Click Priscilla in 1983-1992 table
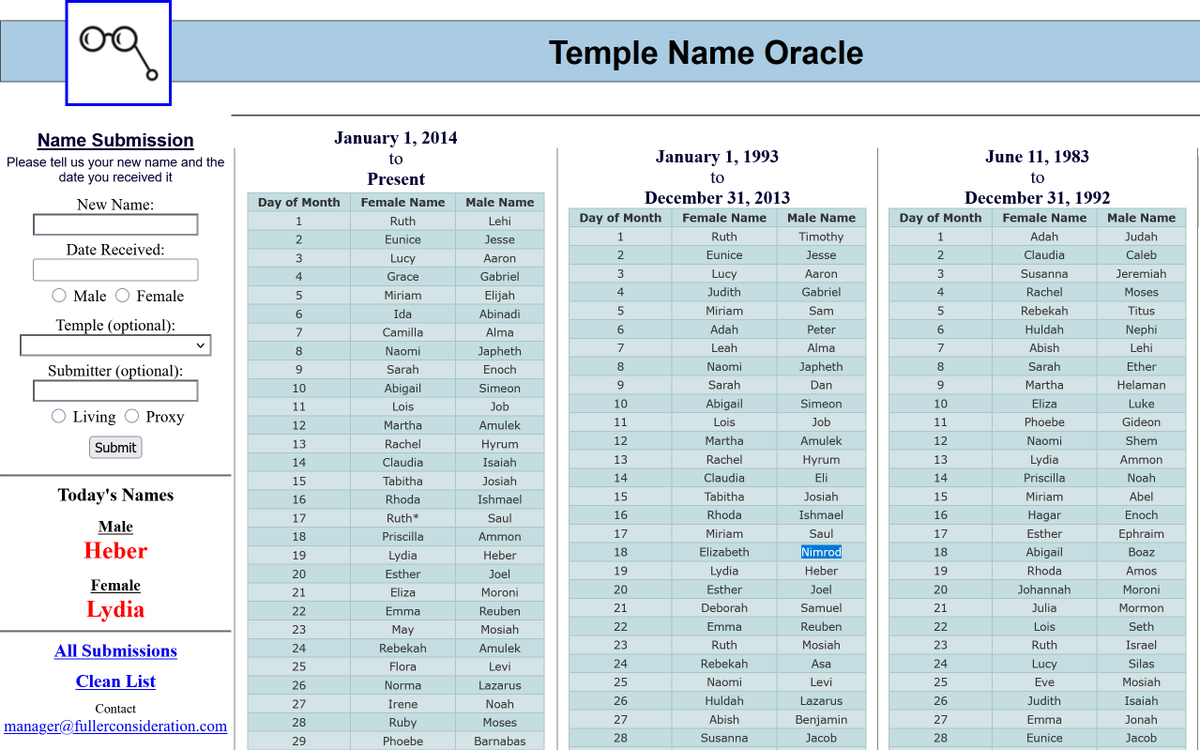1200x750 pixels. [x=1044, y=478]
